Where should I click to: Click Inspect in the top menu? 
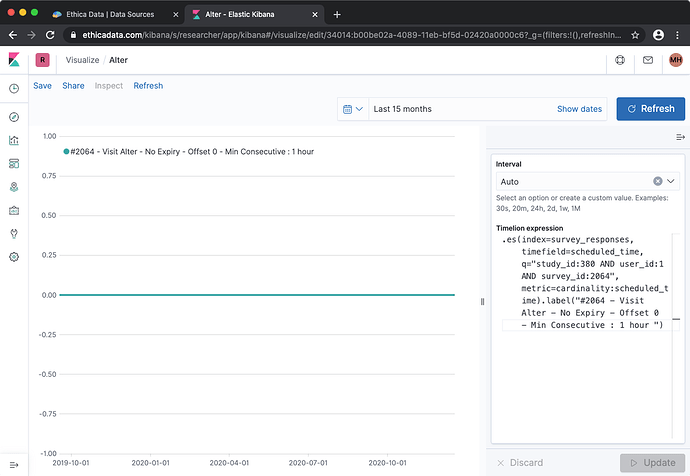[x=109, y=86]
